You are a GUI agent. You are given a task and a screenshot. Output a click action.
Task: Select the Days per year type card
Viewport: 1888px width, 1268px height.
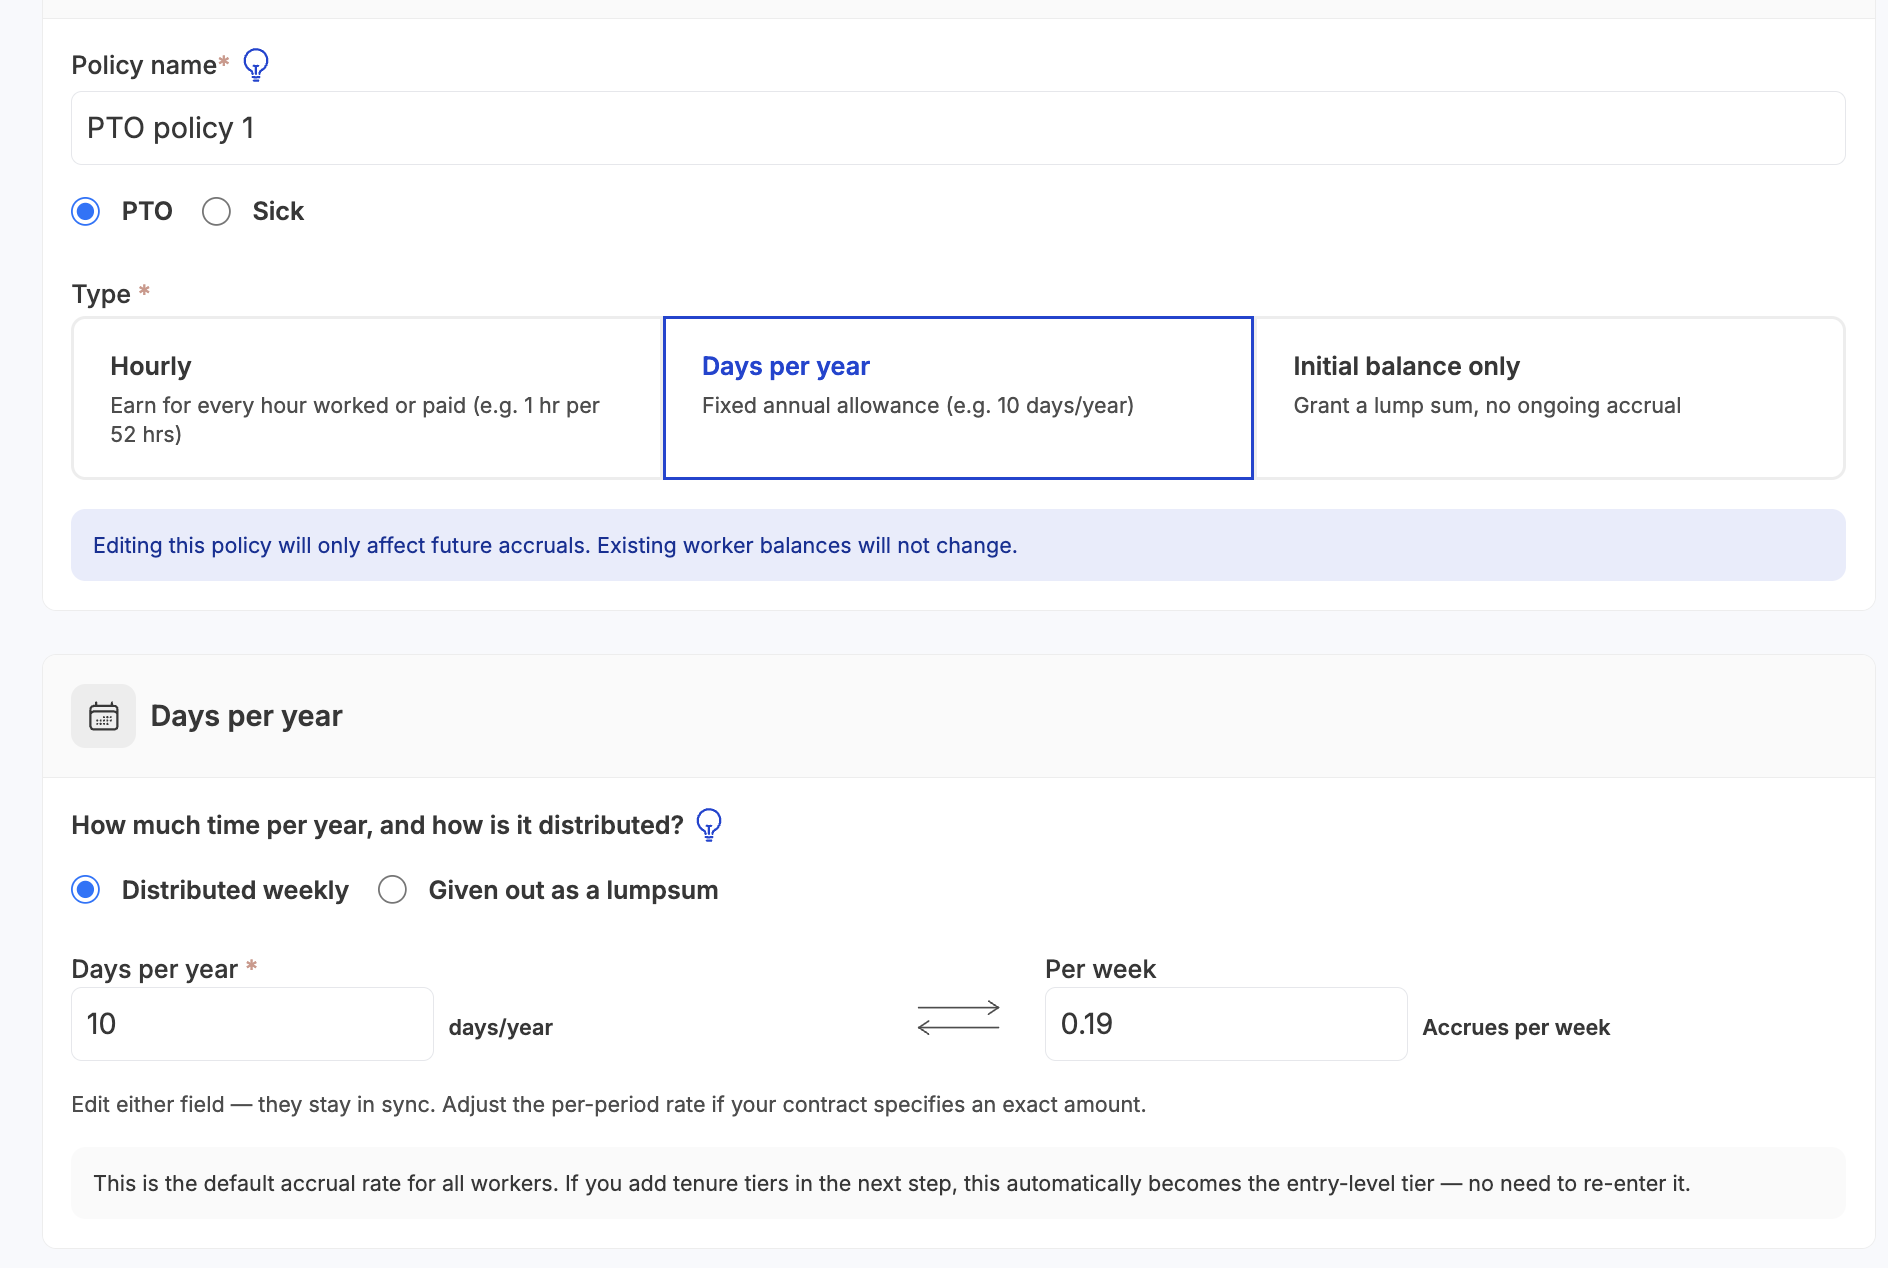tap(957, 397)
